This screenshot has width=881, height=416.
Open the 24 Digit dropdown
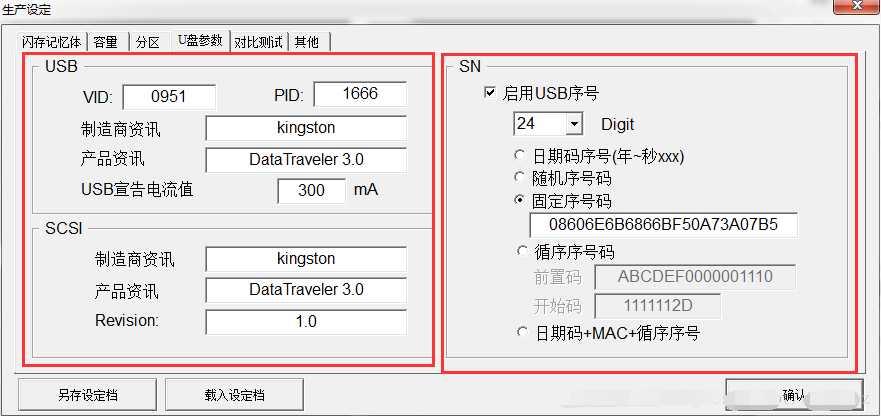(x=574, y=124)
